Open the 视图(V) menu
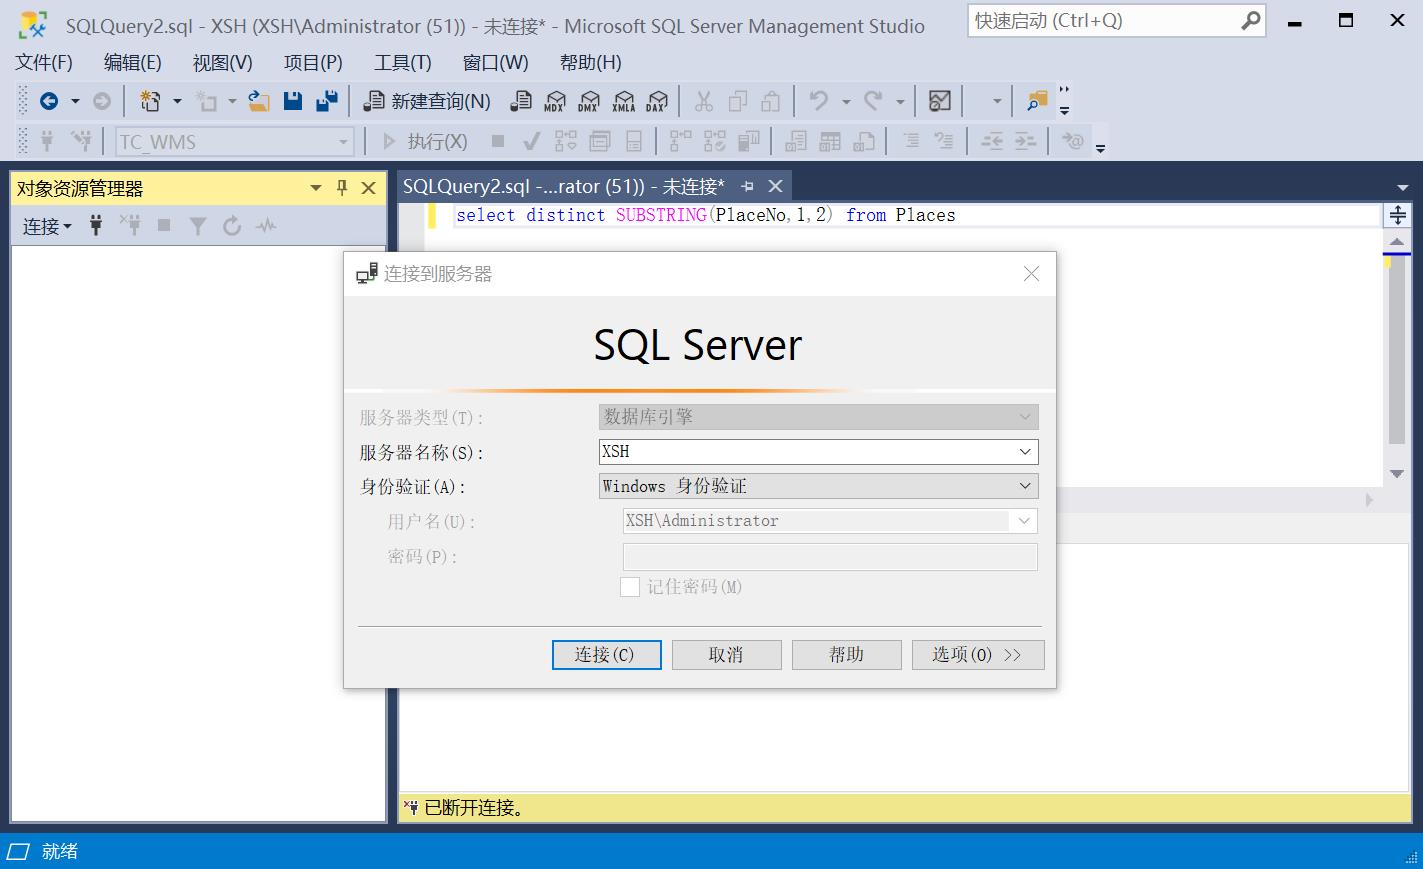 222,62
